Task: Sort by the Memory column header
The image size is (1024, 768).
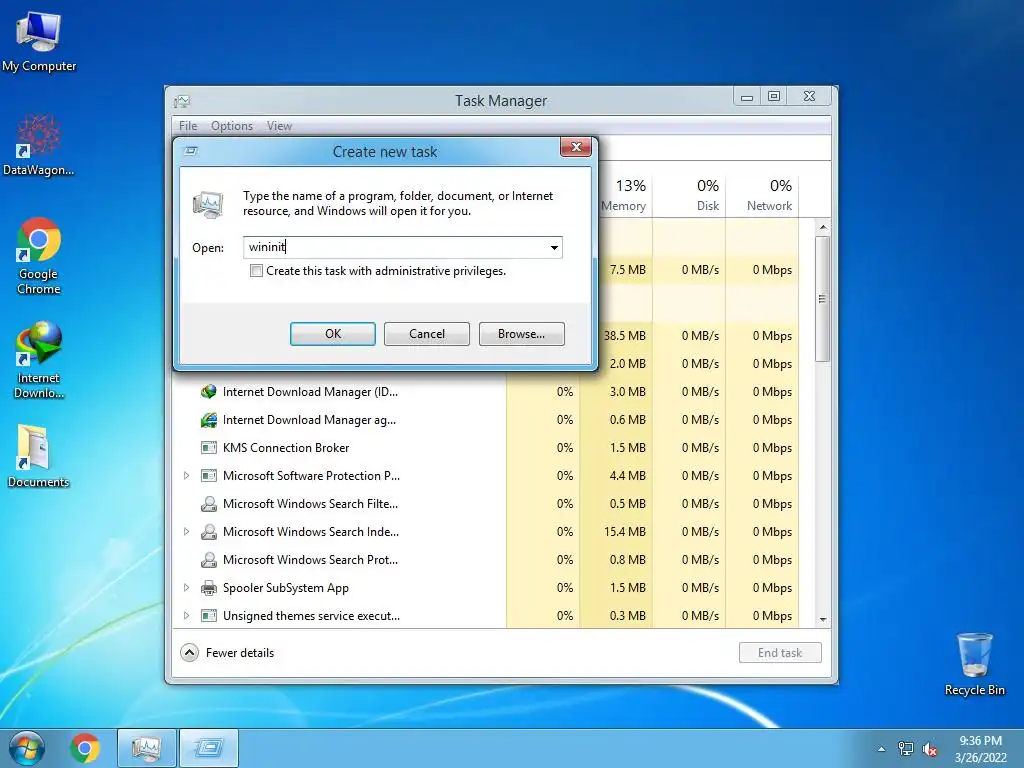Action: point(622,195)
